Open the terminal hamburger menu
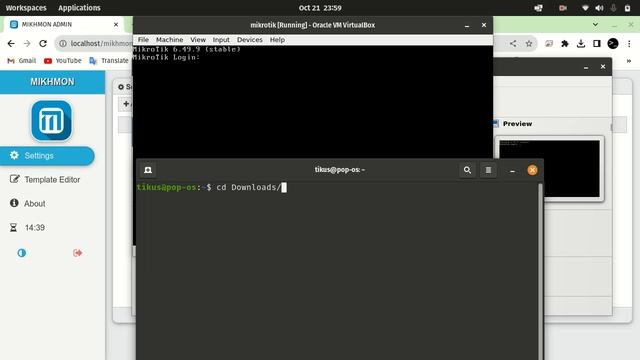This screenshot has height=360, width=640. click(488, 170)
